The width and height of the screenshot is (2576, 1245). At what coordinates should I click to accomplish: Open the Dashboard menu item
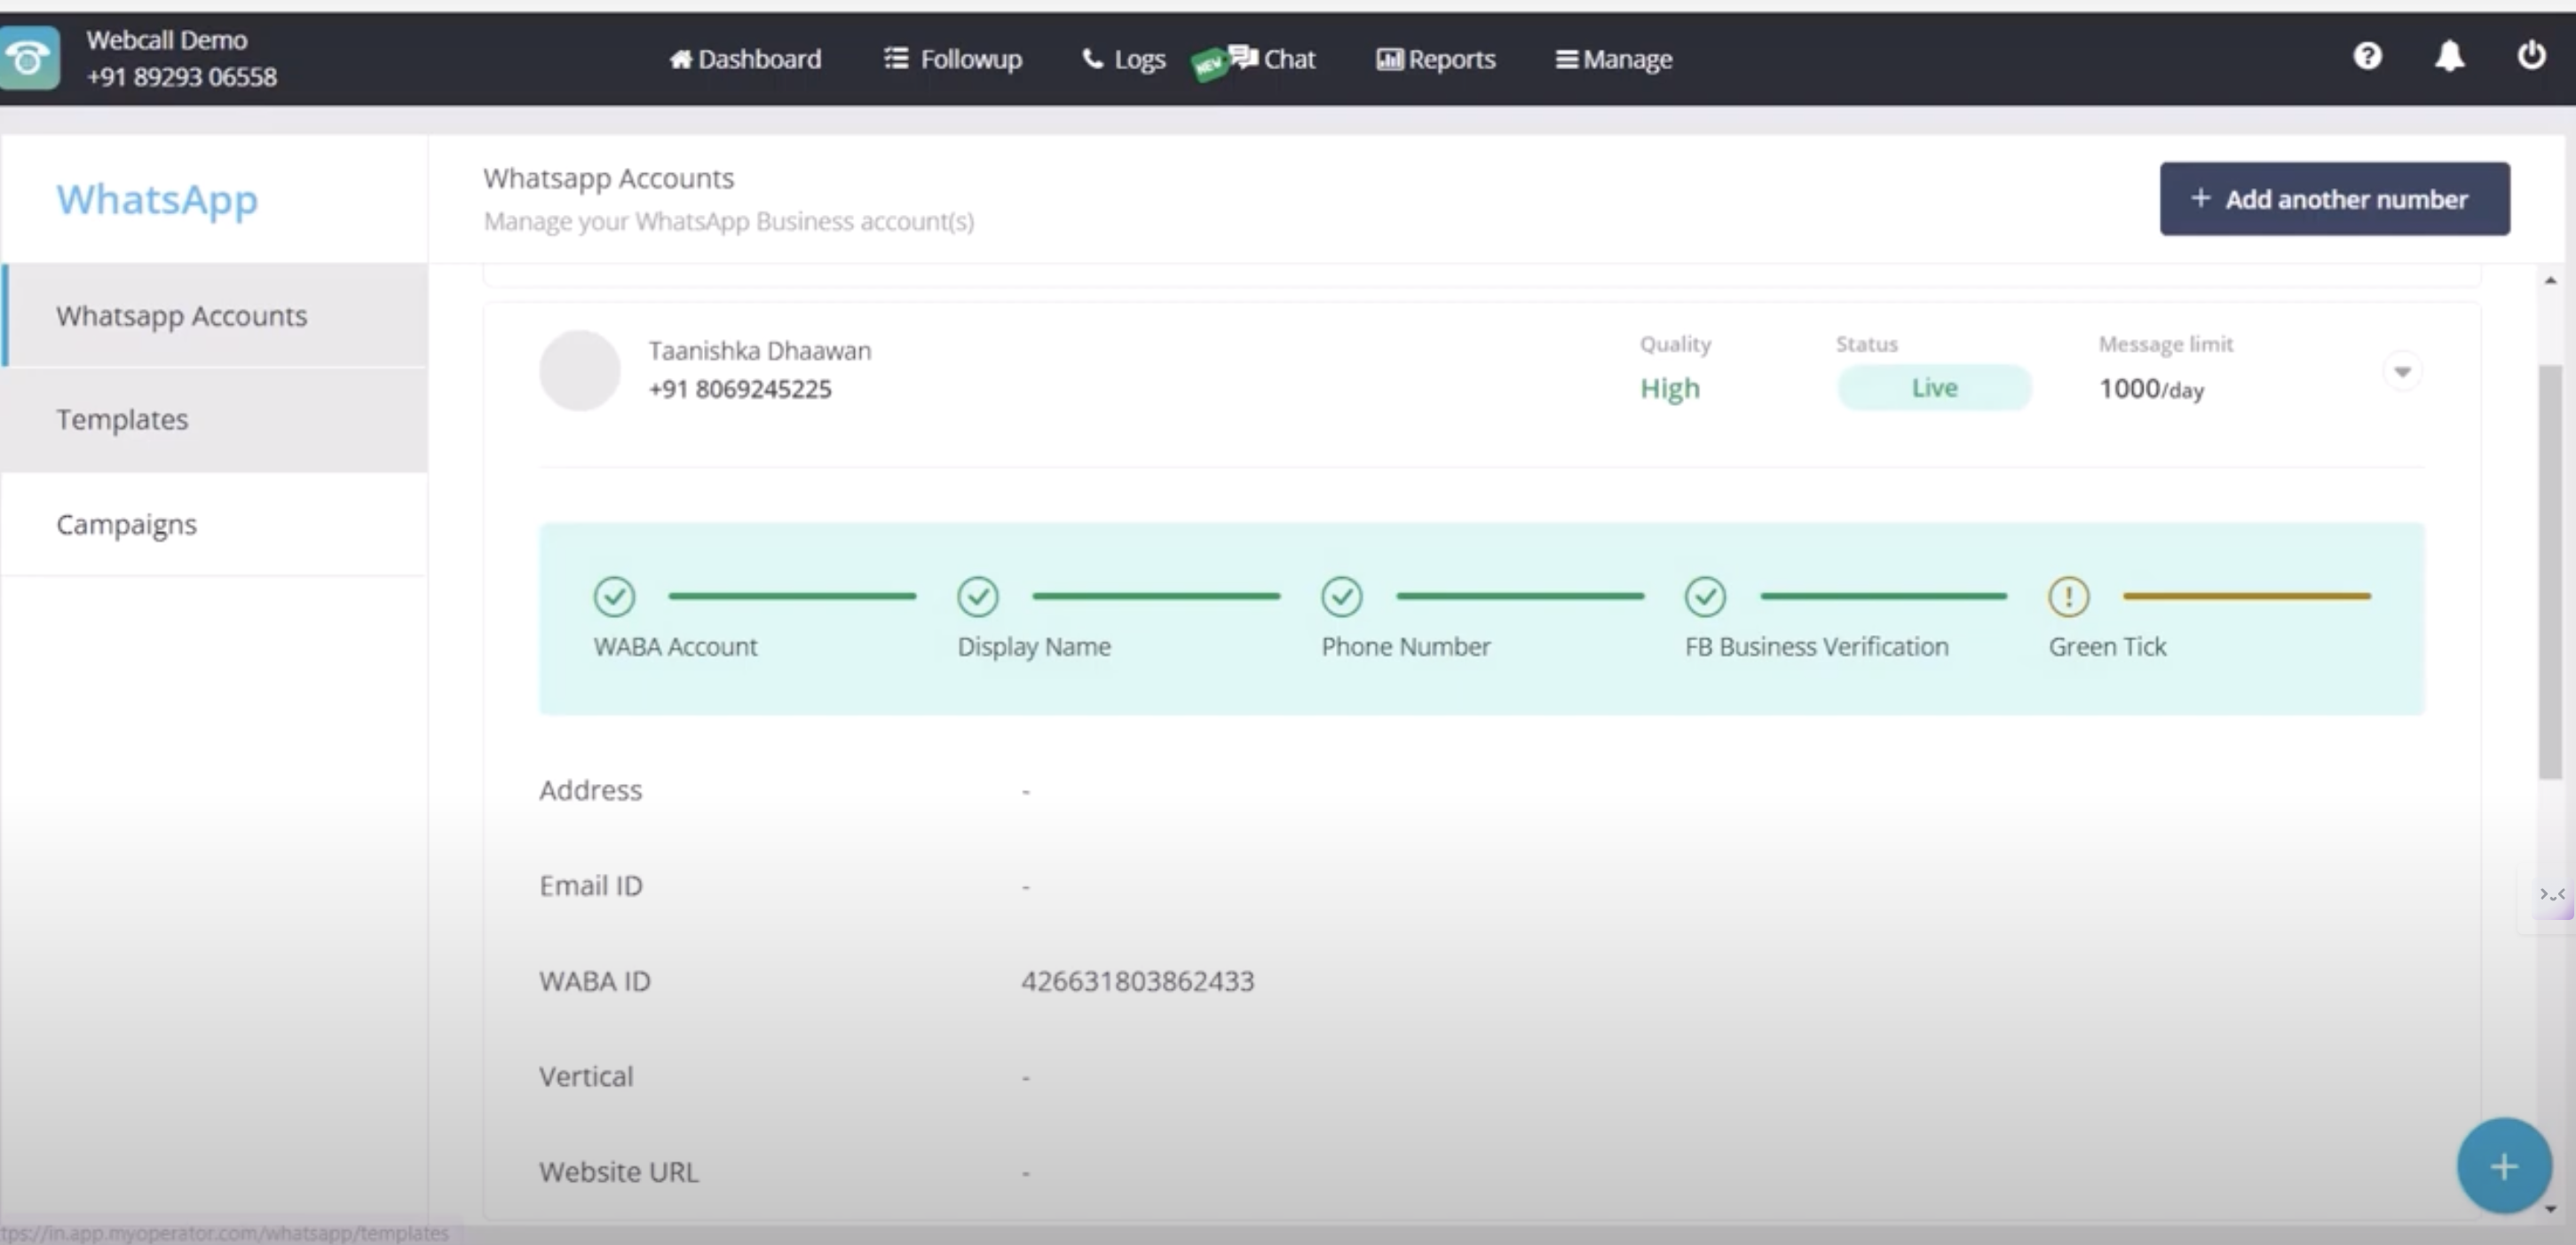tap(745, 60)
